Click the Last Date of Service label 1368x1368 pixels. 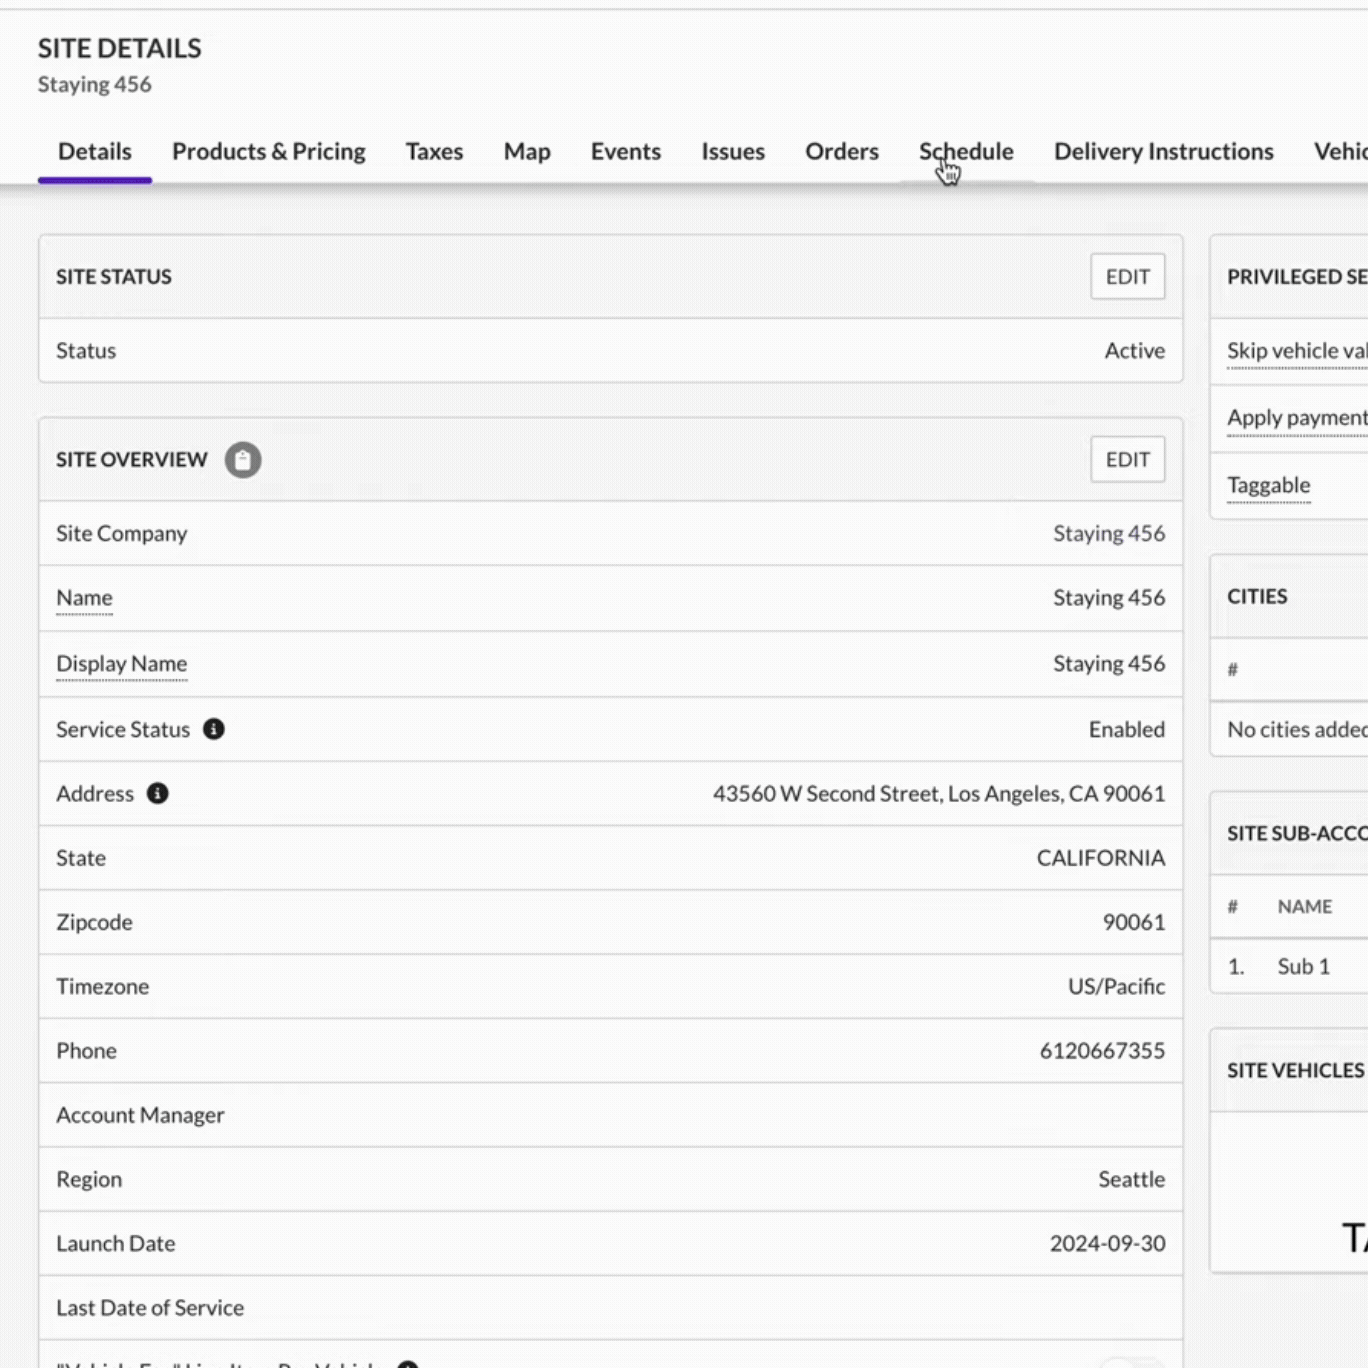150,1308
